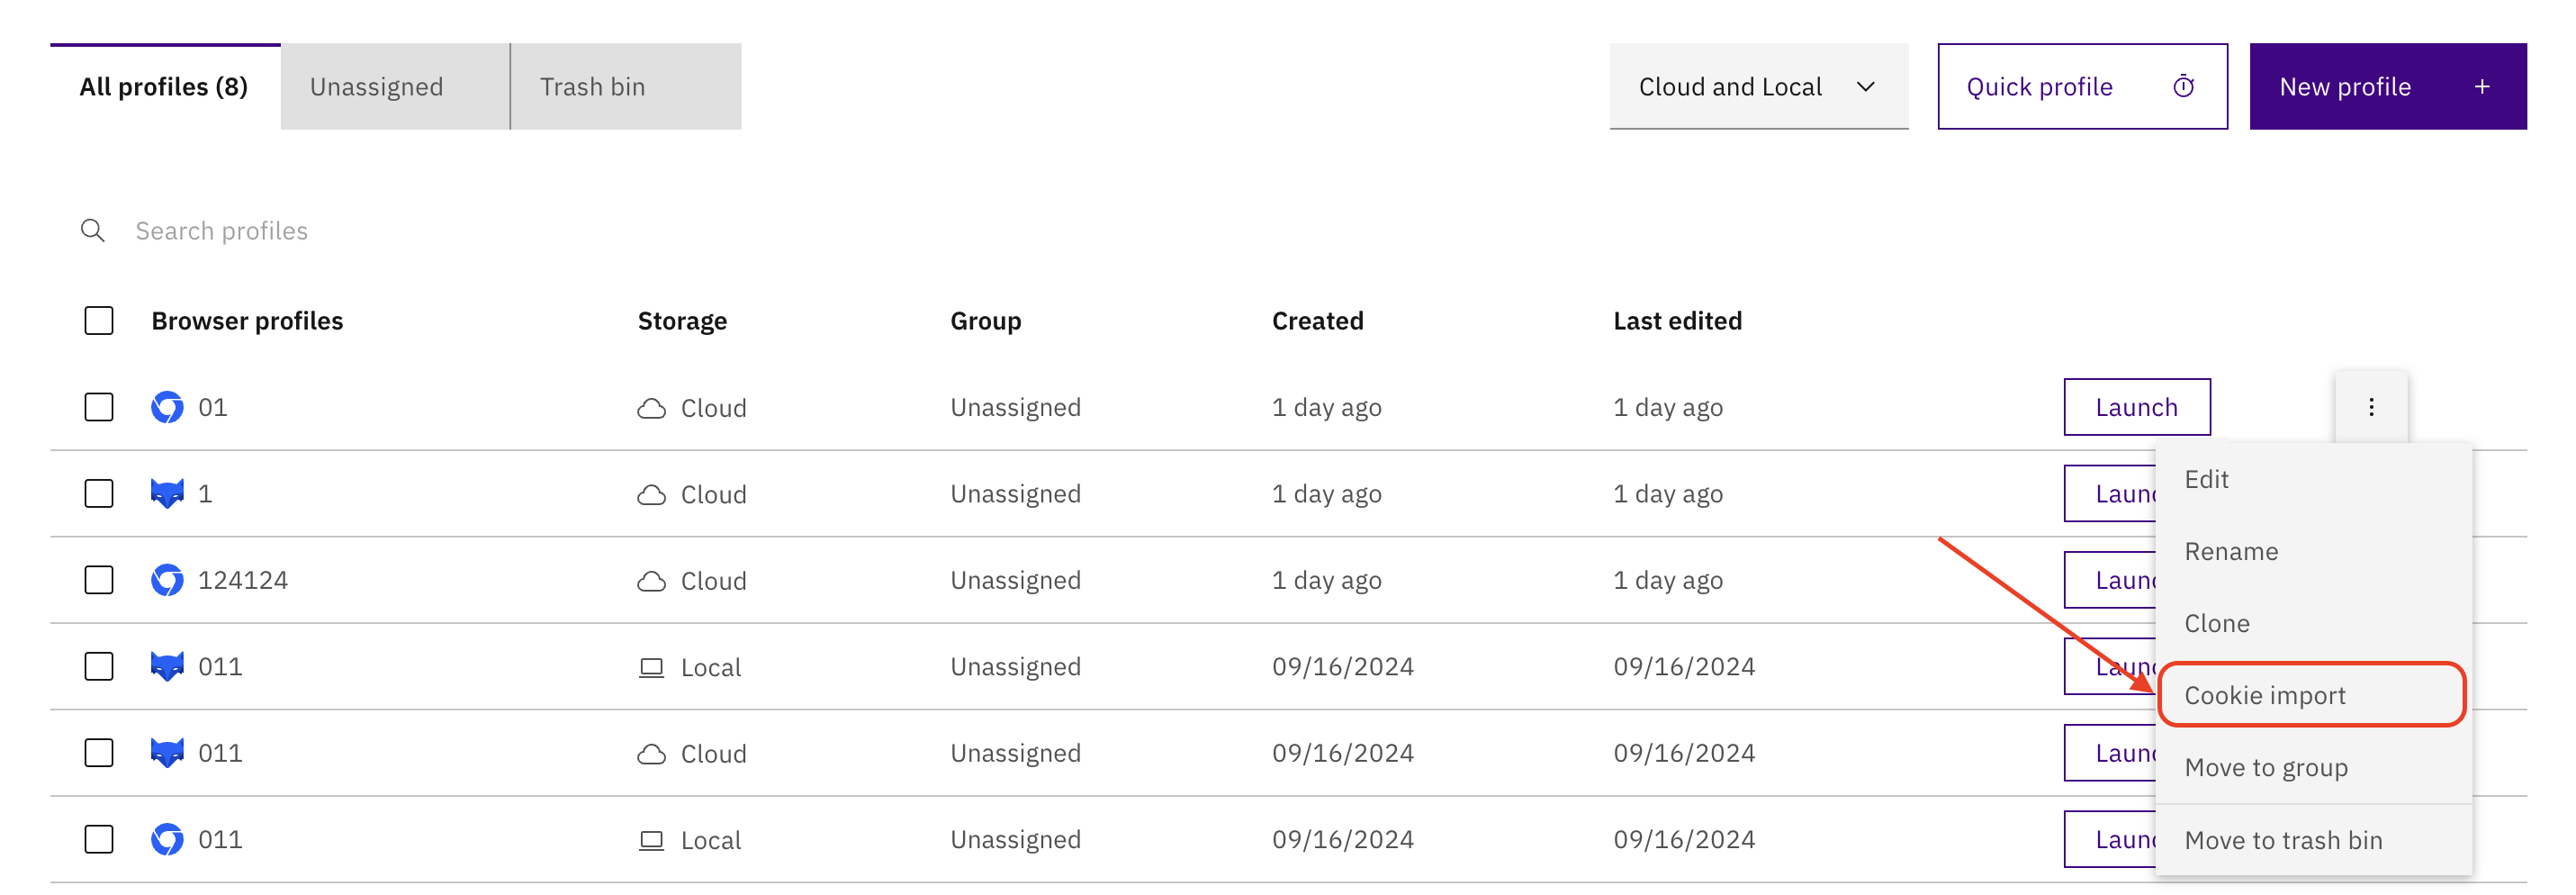The width and height of the screenshot is (2576, 895).
Task: Check the box for the cloud 011 profile
Action: coord(99,752)
